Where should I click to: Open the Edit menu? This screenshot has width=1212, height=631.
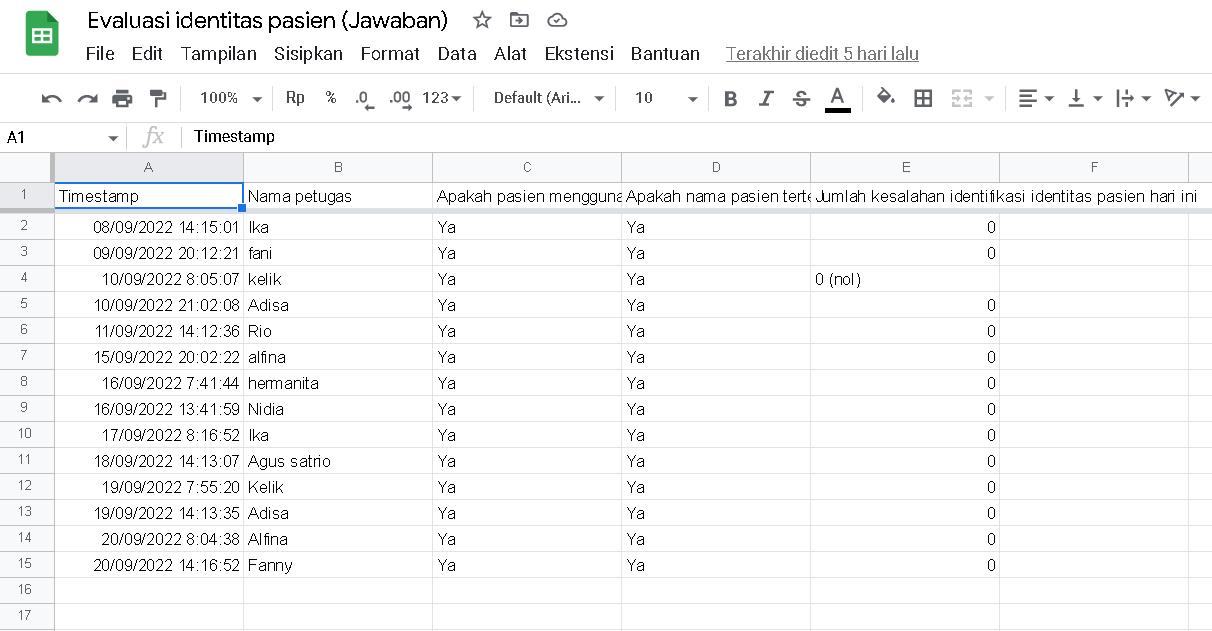click(x=147, y=54)
